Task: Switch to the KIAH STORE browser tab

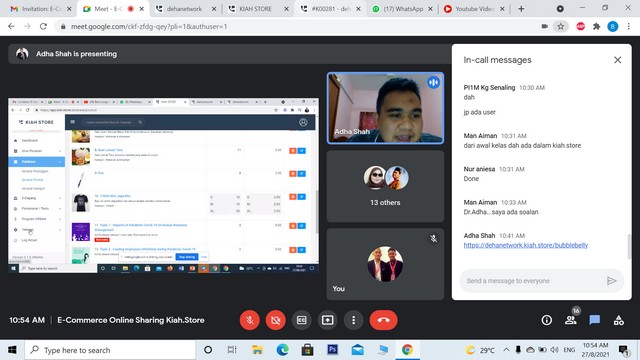Action: (255, 9)
